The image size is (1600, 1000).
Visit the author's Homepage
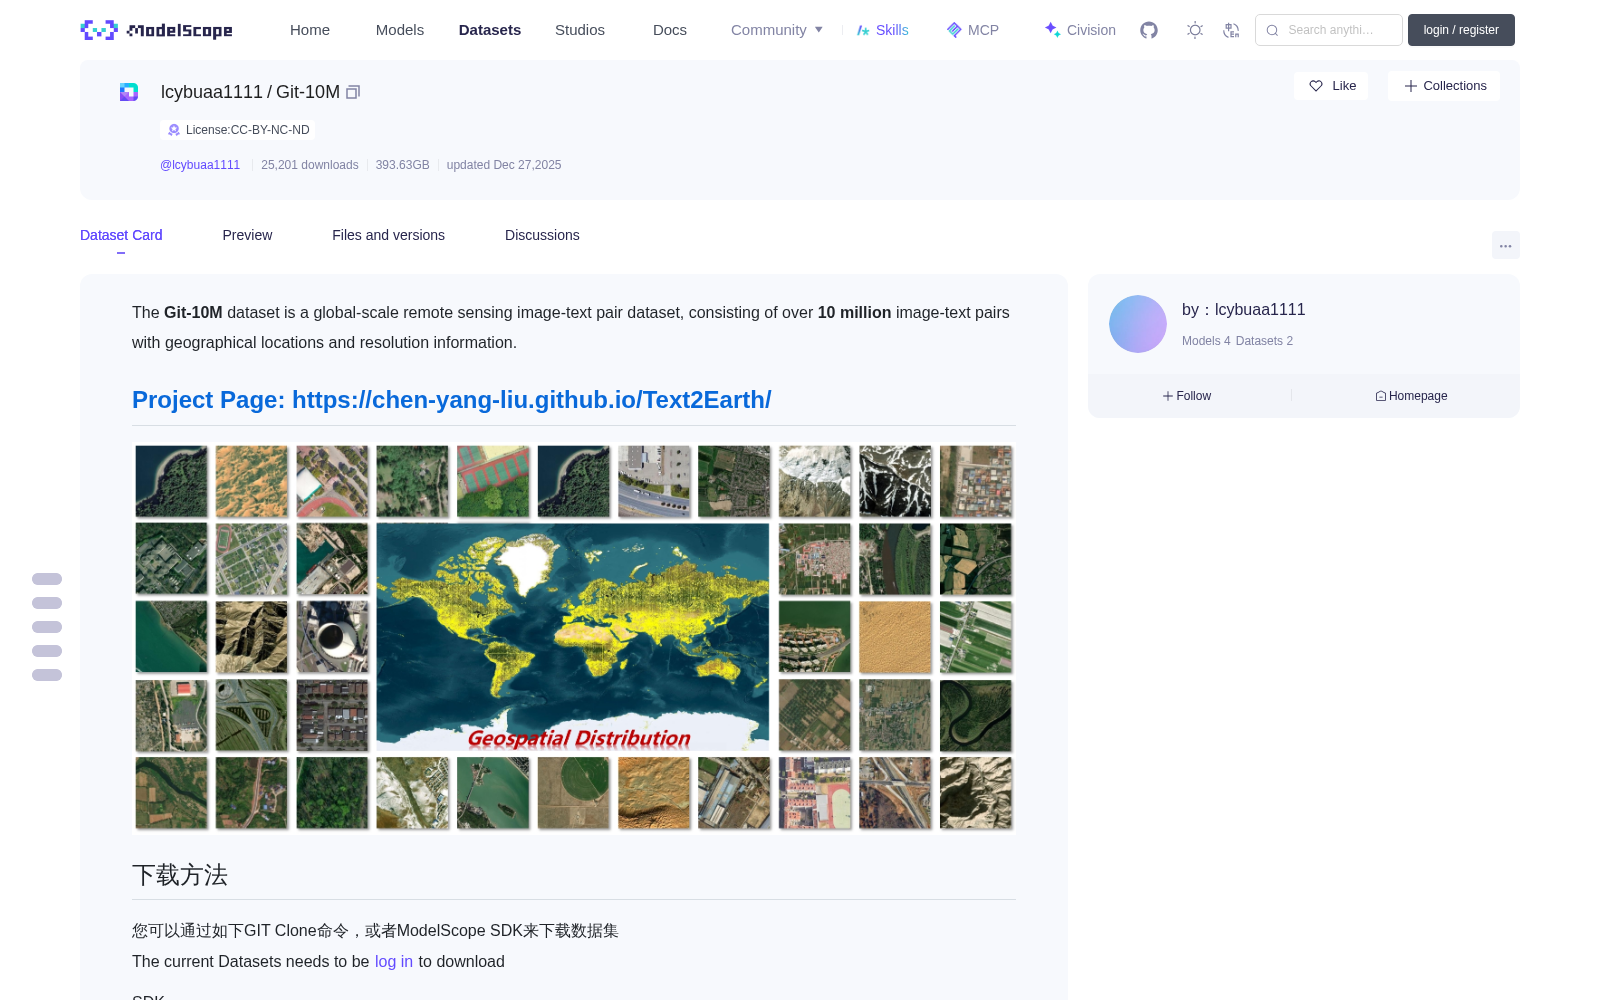coord(1411,396)
